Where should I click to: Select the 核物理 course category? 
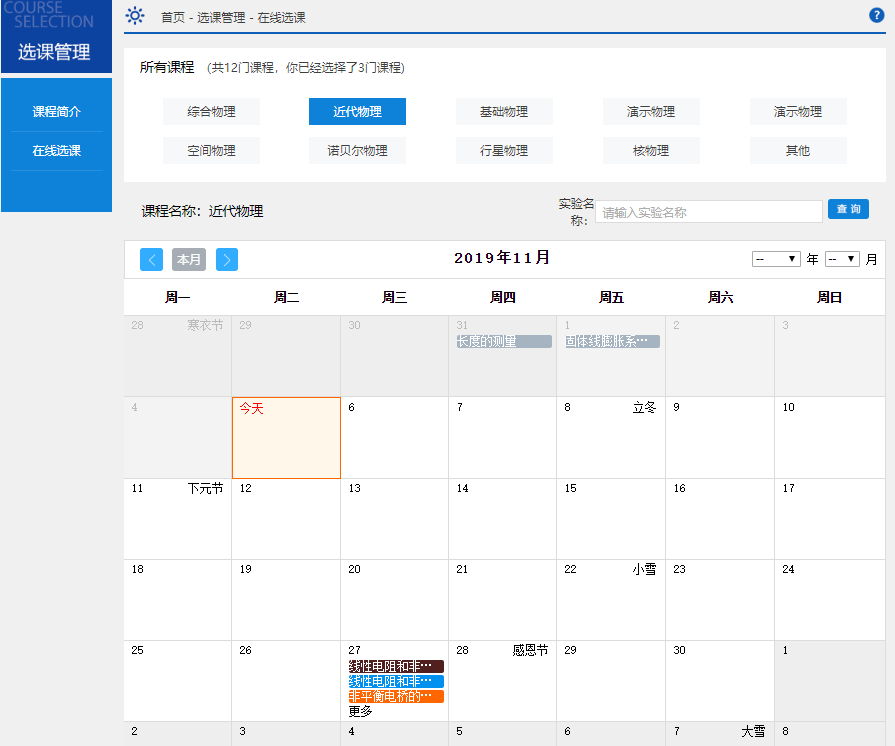tap(651, 151)
